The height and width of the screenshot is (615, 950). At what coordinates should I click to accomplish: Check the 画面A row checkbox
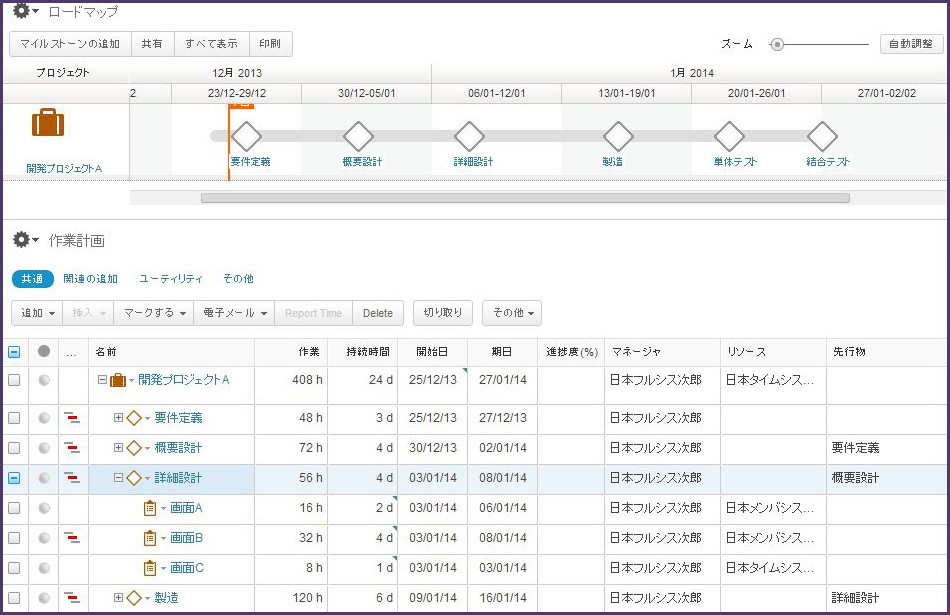[x=14, y=508]
